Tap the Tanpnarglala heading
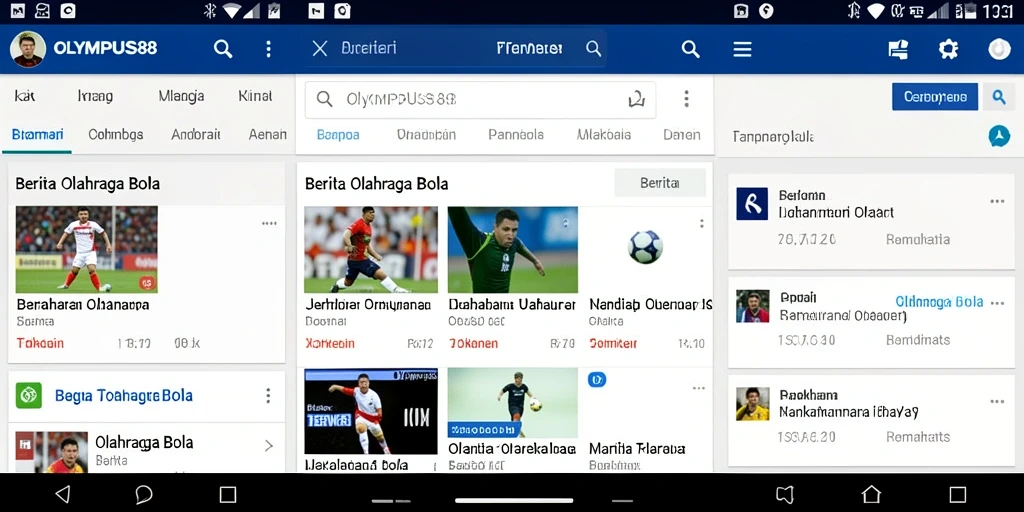This screenshot has width=1024, height=512. (773, 137)
